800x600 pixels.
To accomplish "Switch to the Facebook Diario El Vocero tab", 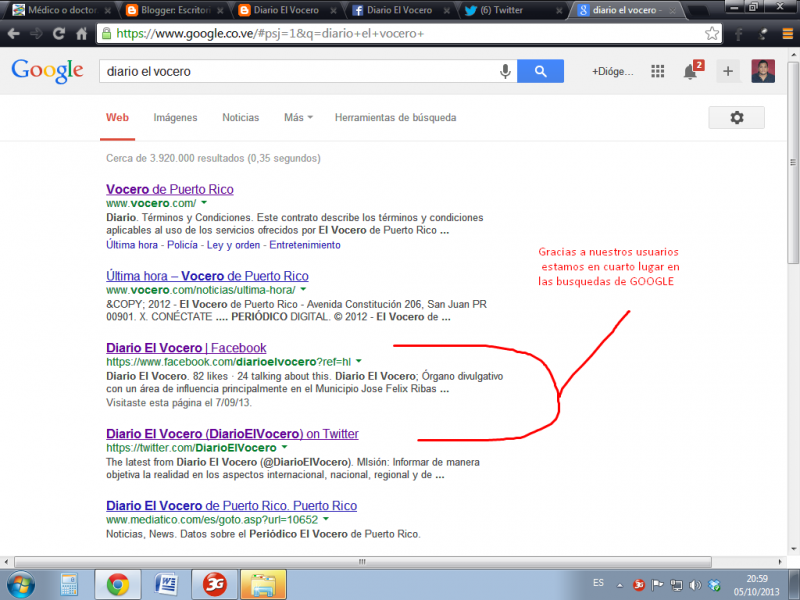I will pyautogui.click(x=399, y=10).
